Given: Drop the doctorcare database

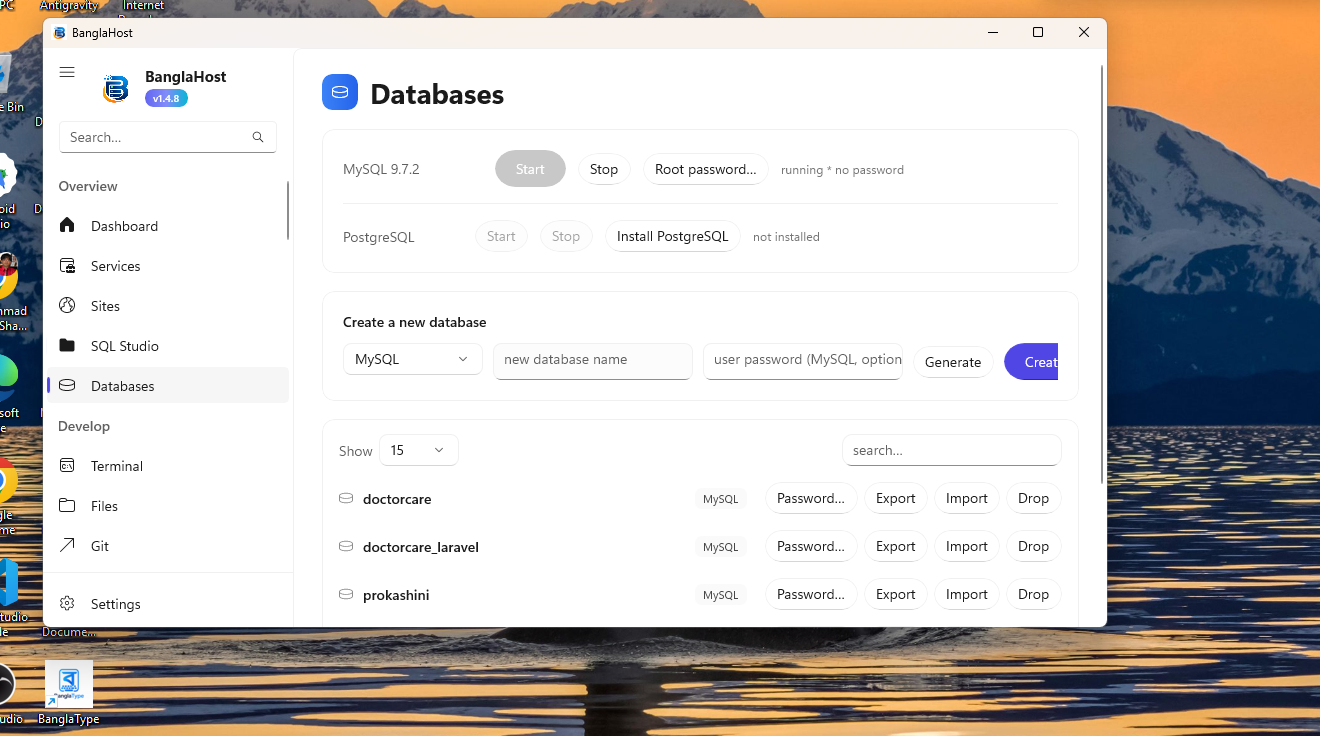Looking at the screenshot, I should 1034,498.
